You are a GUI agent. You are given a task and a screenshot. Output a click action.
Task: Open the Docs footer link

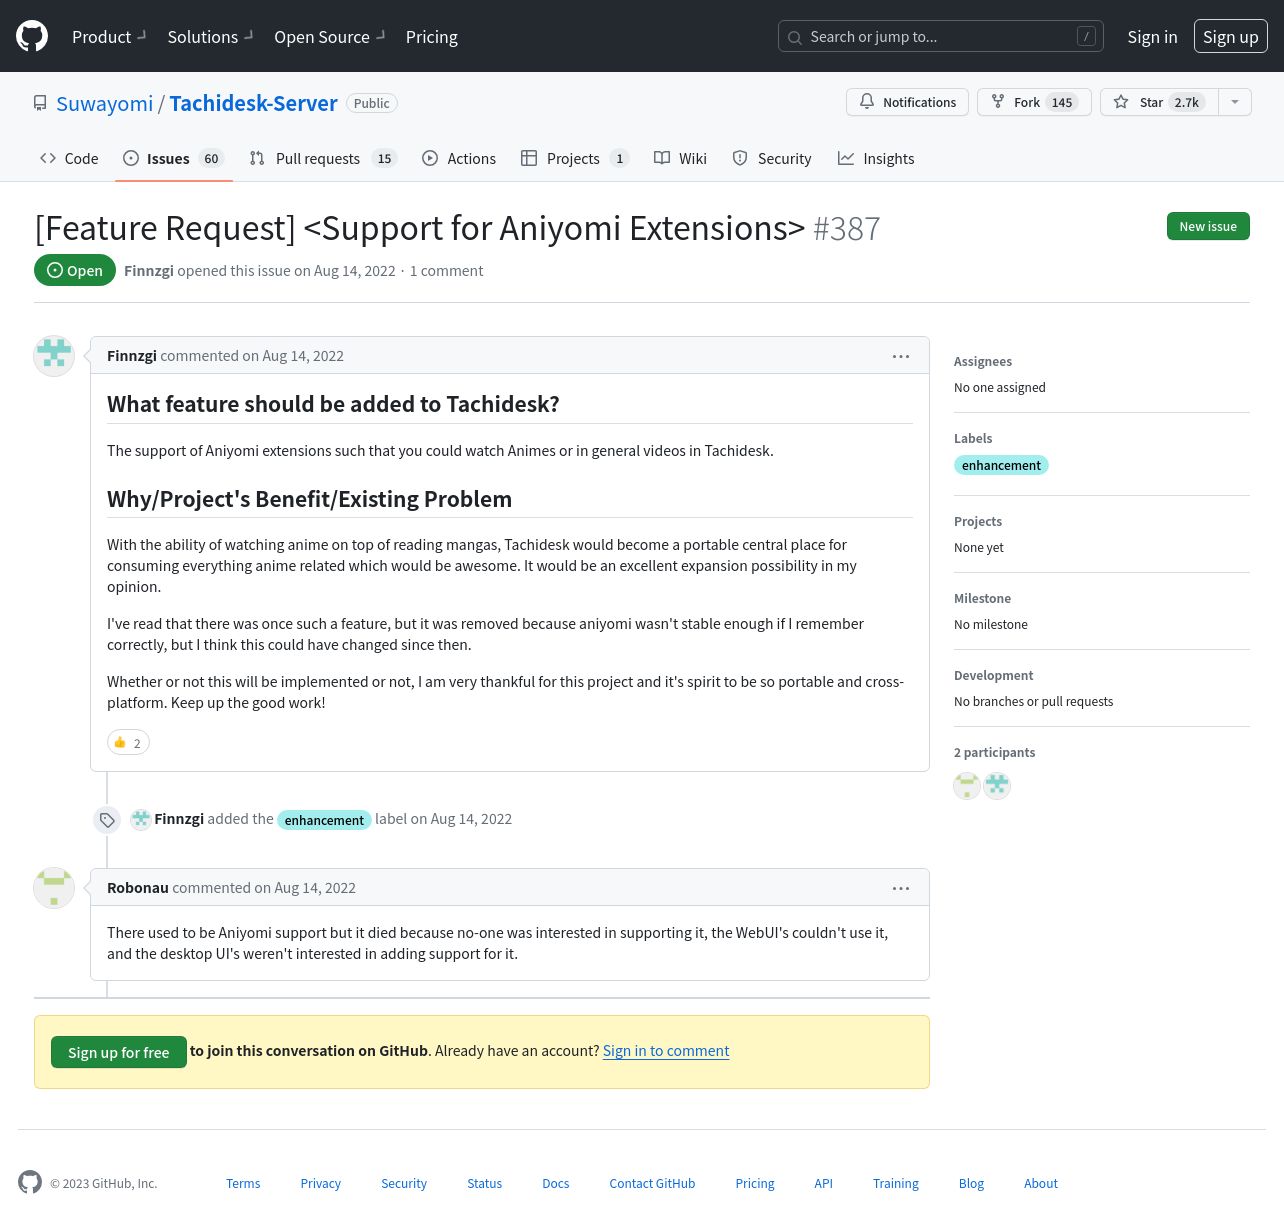tap(556, 1184)
